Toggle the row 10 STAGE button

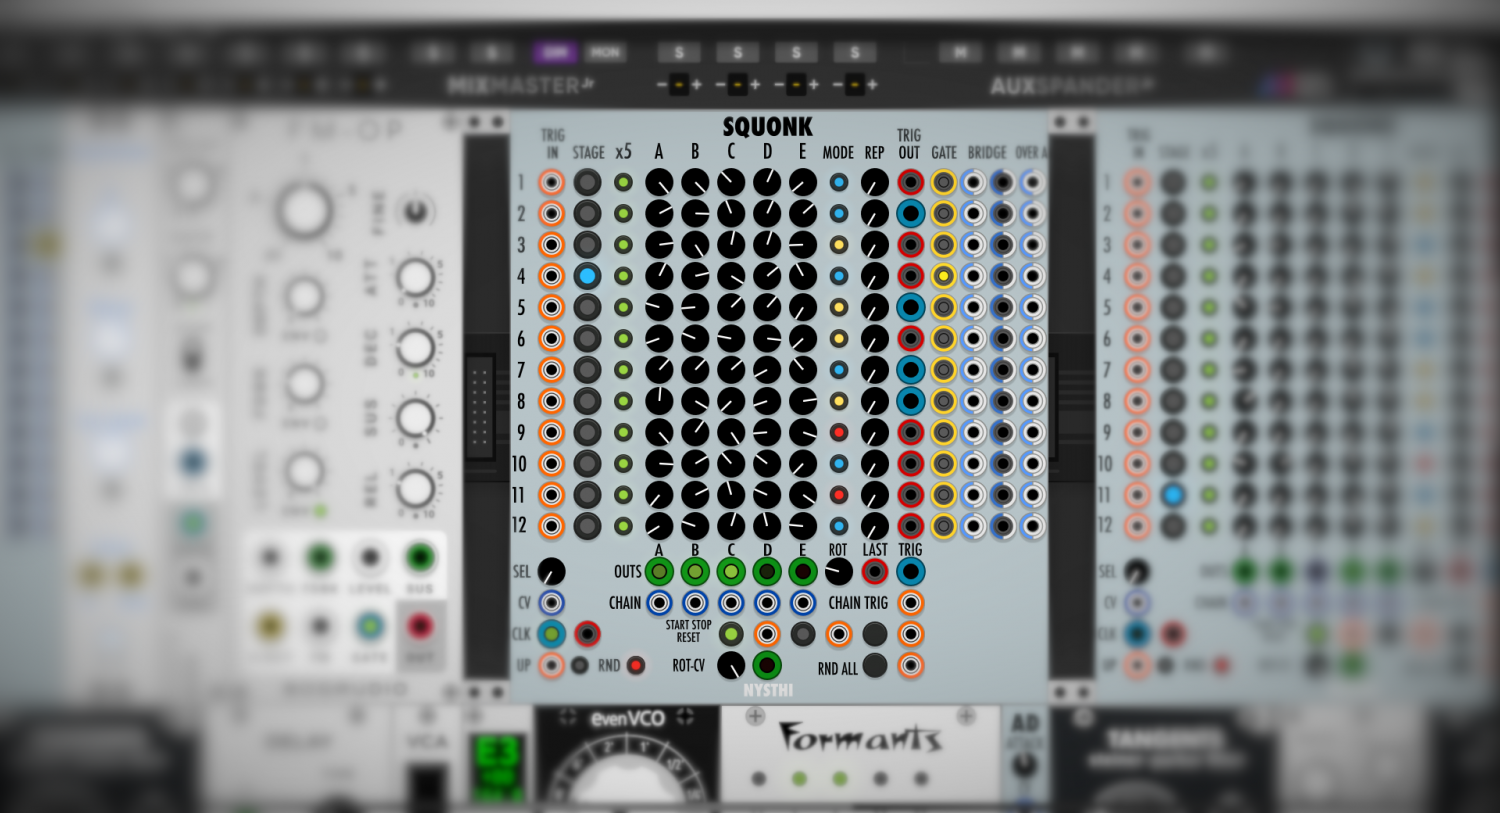587,464
